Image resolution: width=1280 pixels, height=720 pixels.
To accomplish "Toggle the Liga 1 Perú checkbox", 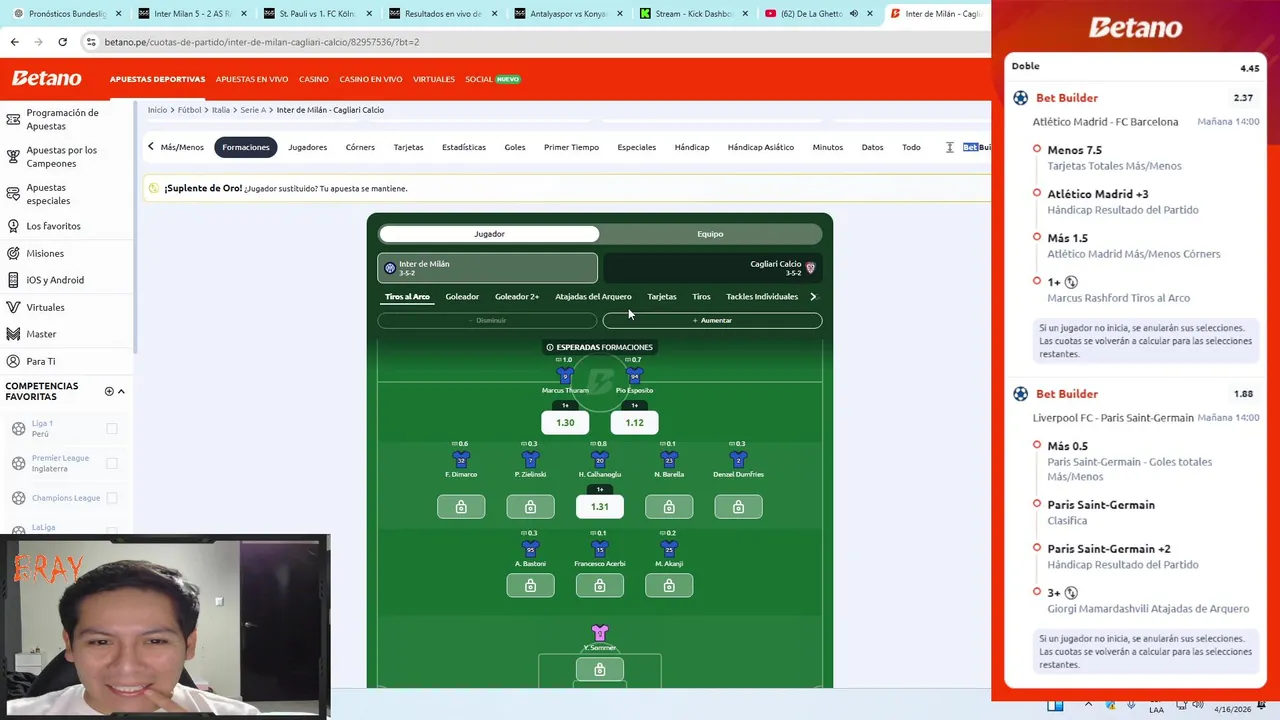I will [x=112, y=429].
